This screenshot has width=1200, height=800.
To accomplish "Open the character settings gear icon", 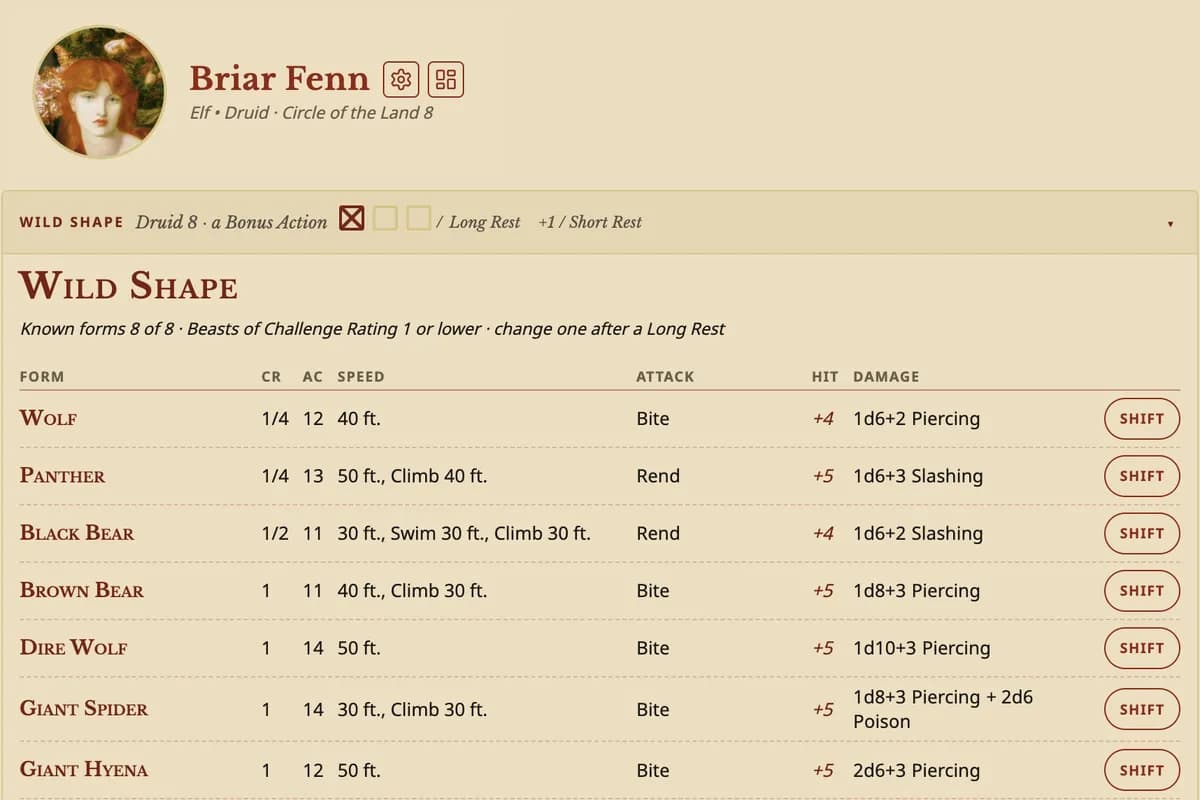I will [x=401, y=79].
